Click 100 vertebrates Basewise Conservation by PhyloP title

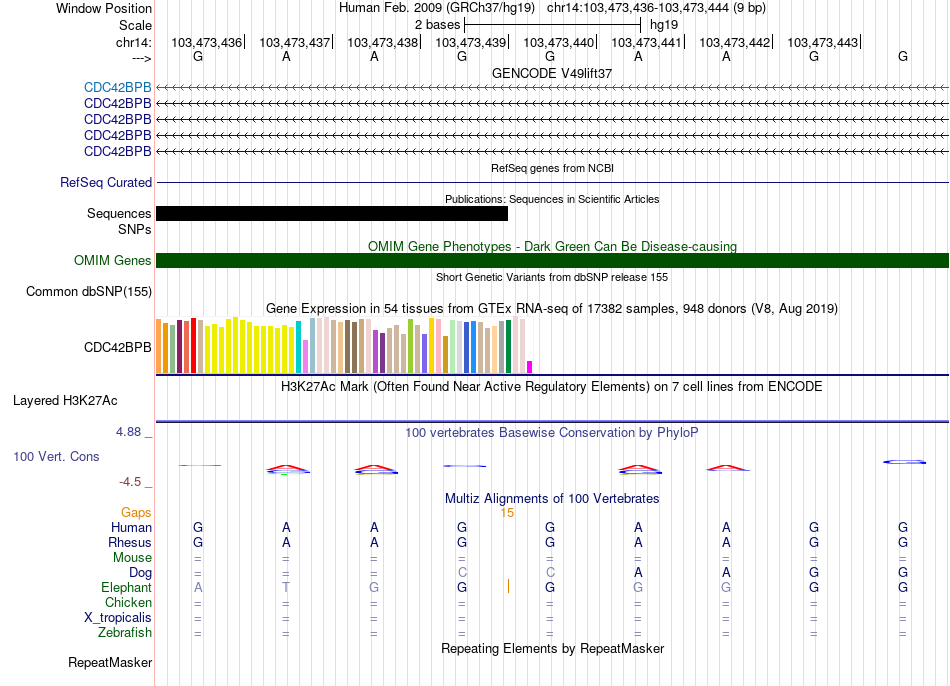pyautogui.click(x=551, y=433)
